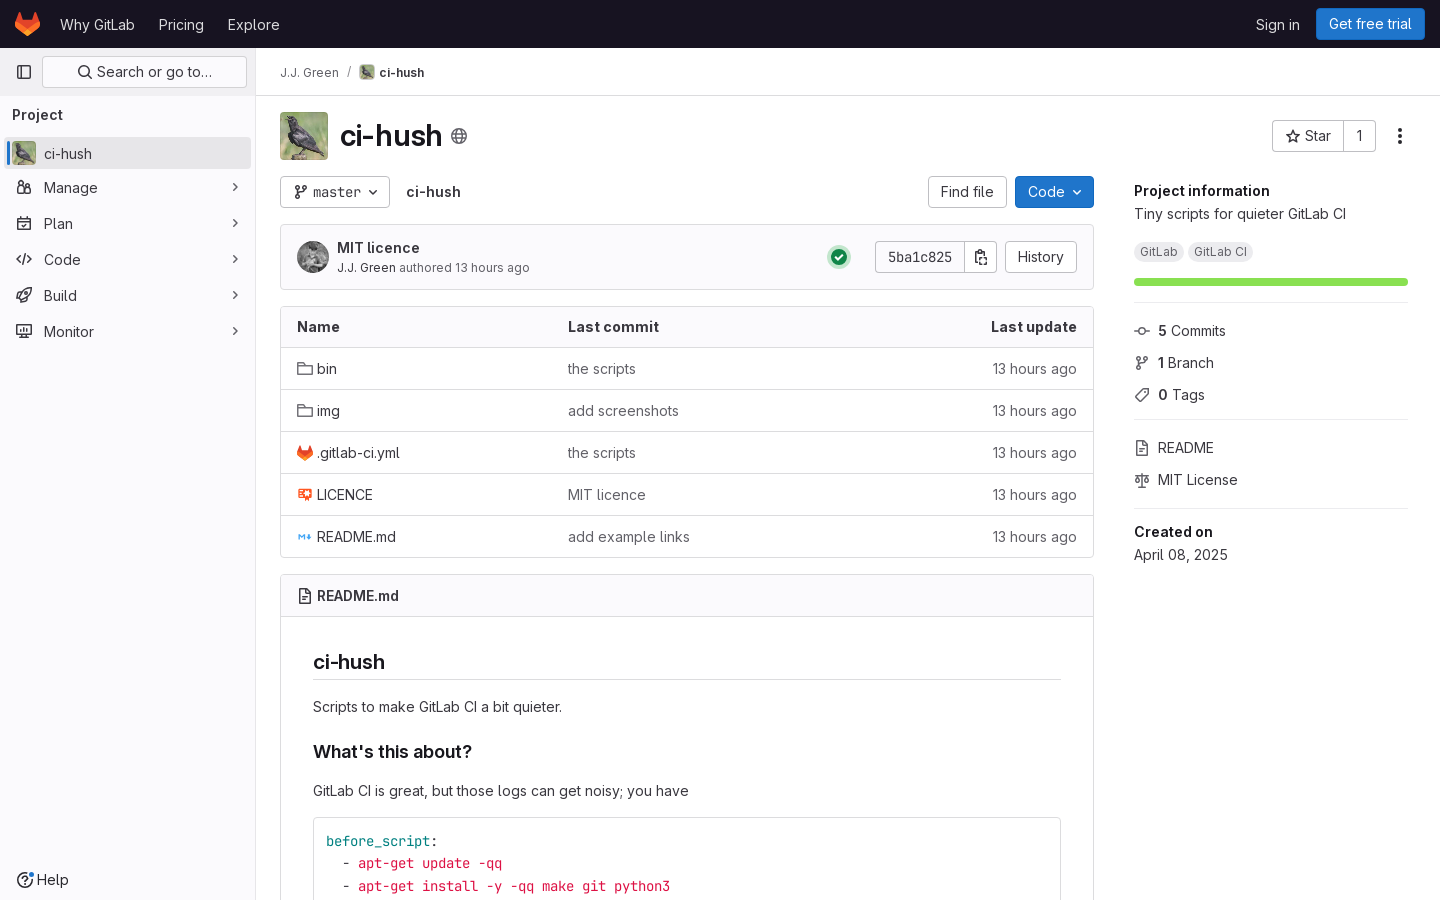Screen dimensions: 1440x900
Task: Click the MIT License scales icon
Action: (1142, 480)
